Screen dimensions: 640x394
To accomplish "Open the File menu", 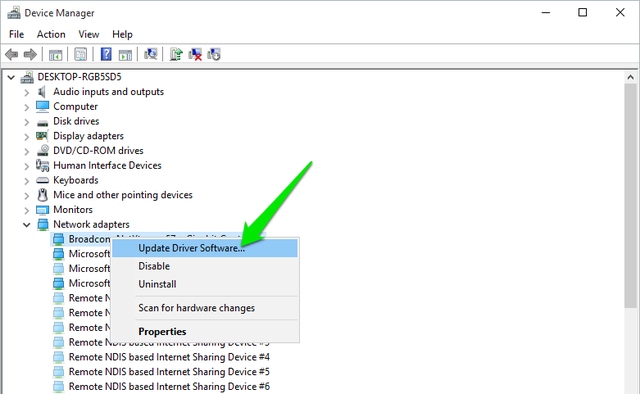I will (16, 34).
